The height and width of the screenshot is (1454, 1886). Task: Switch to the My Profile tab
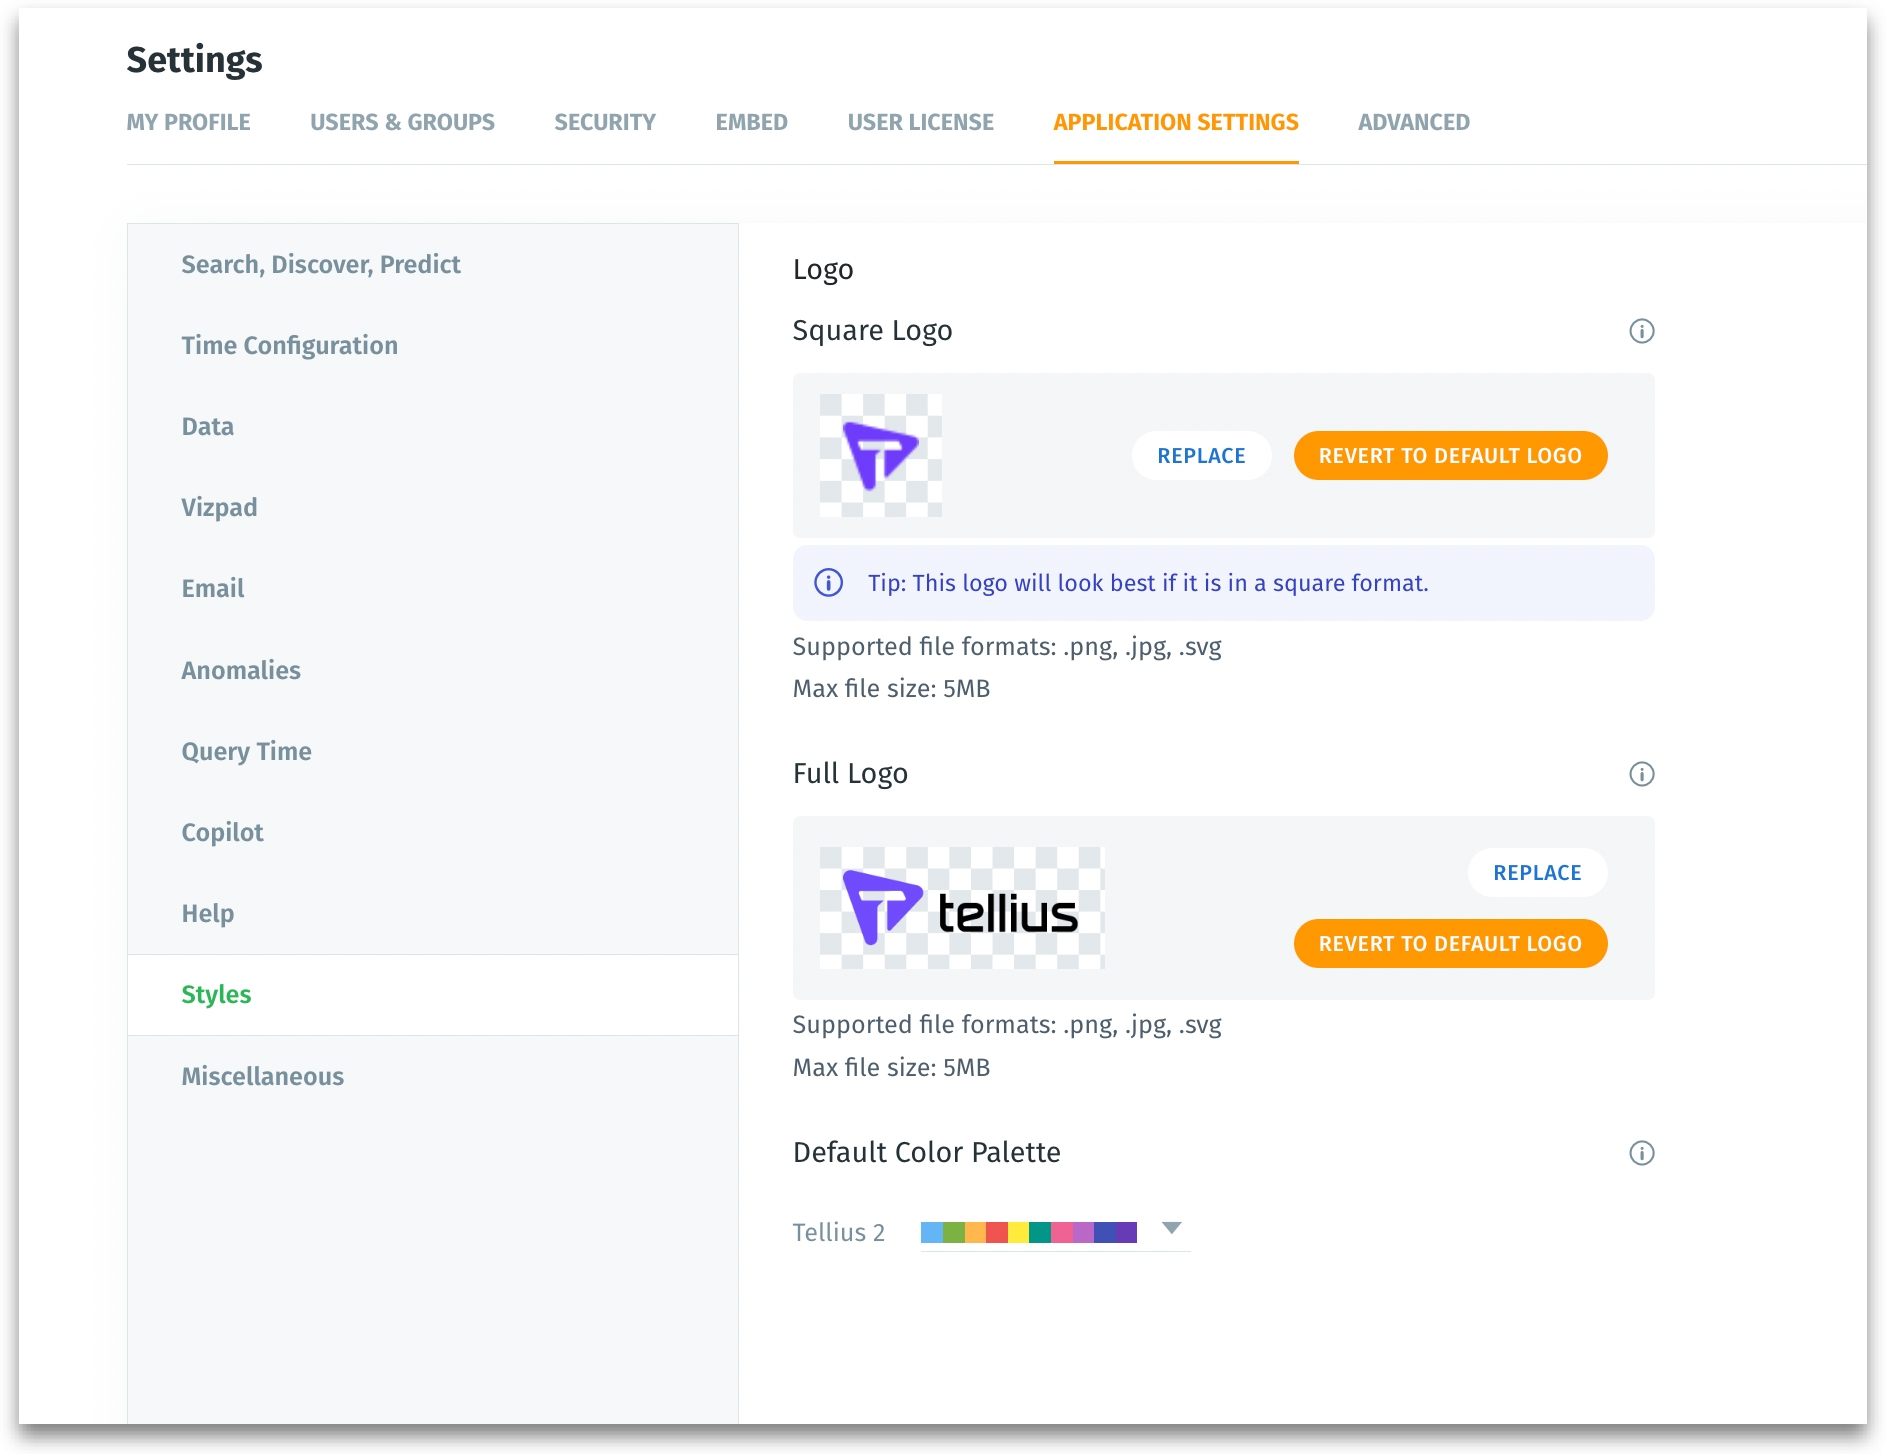tap(188, 122)
